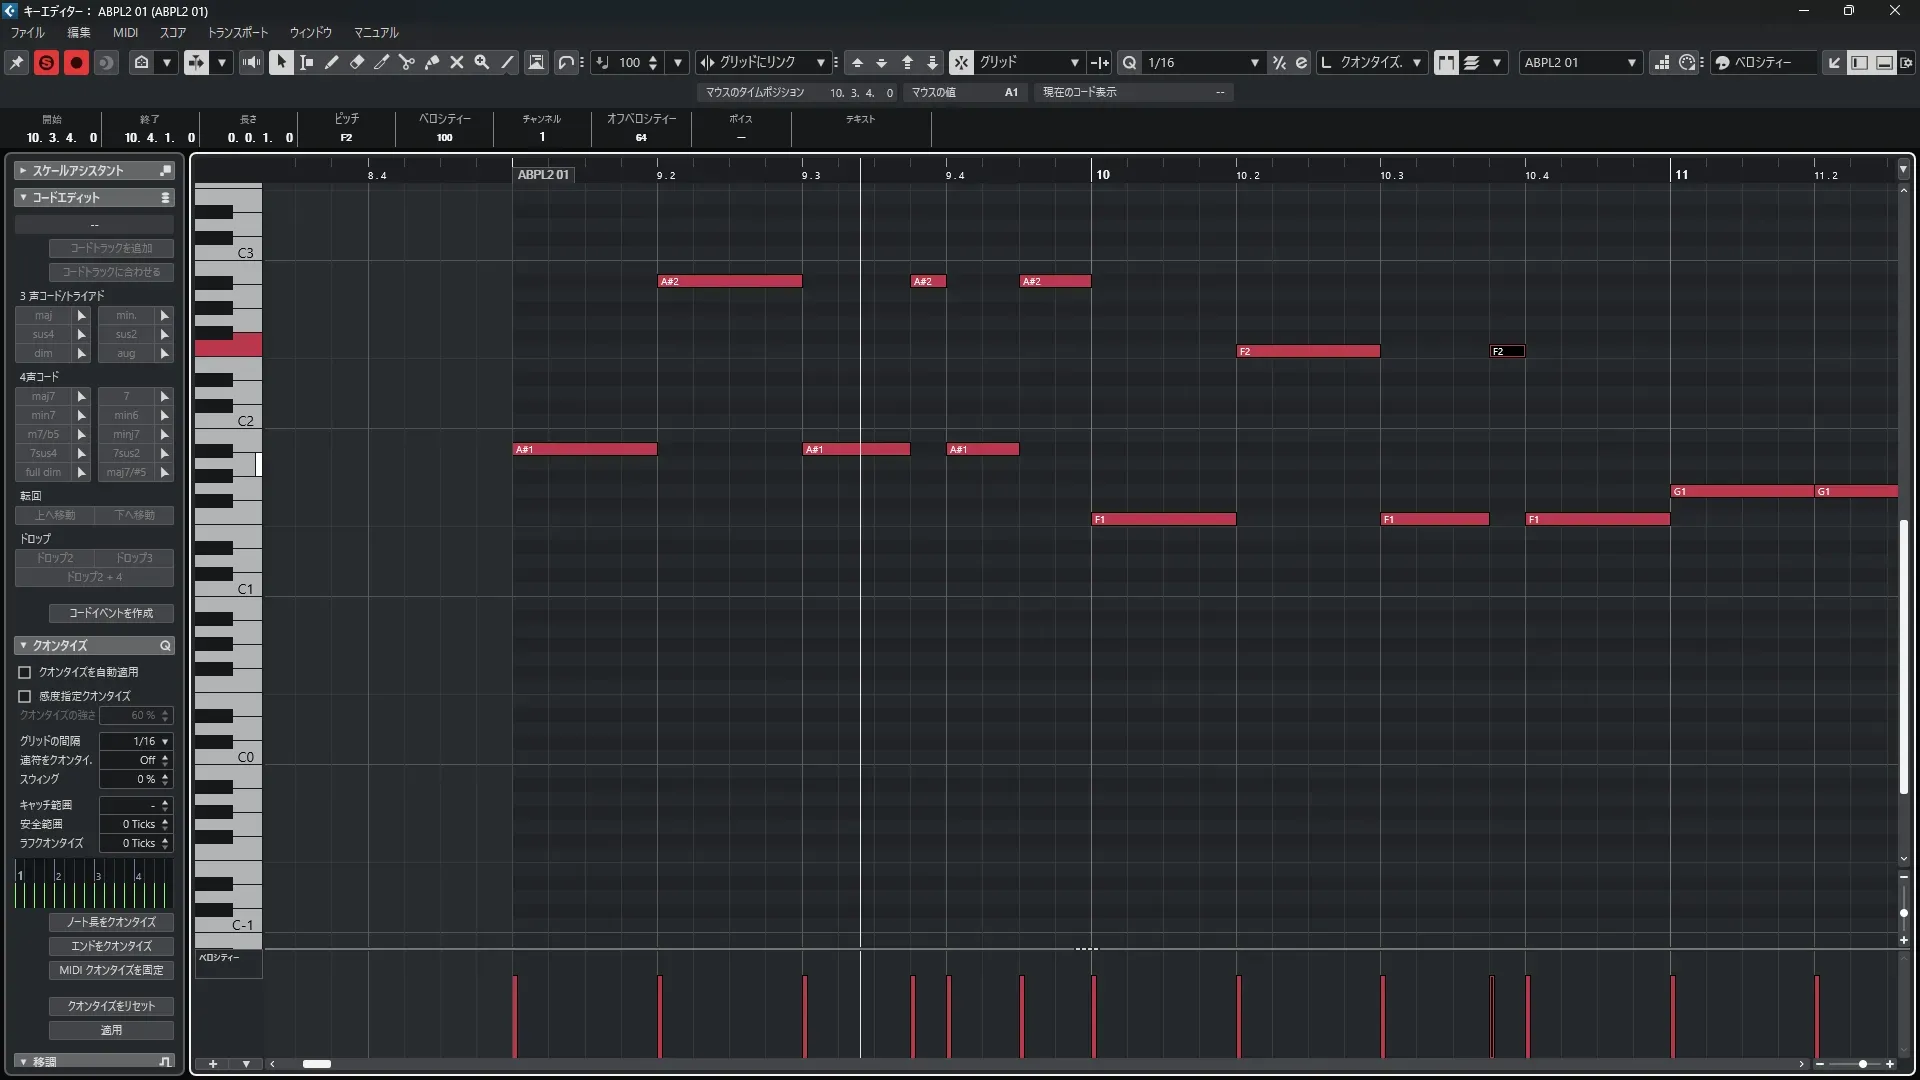1920x1080 pixels.
Task: Enable 感度指定クオンタイズ checkbox
Action: pyautogui.click(x=25, y=696)
